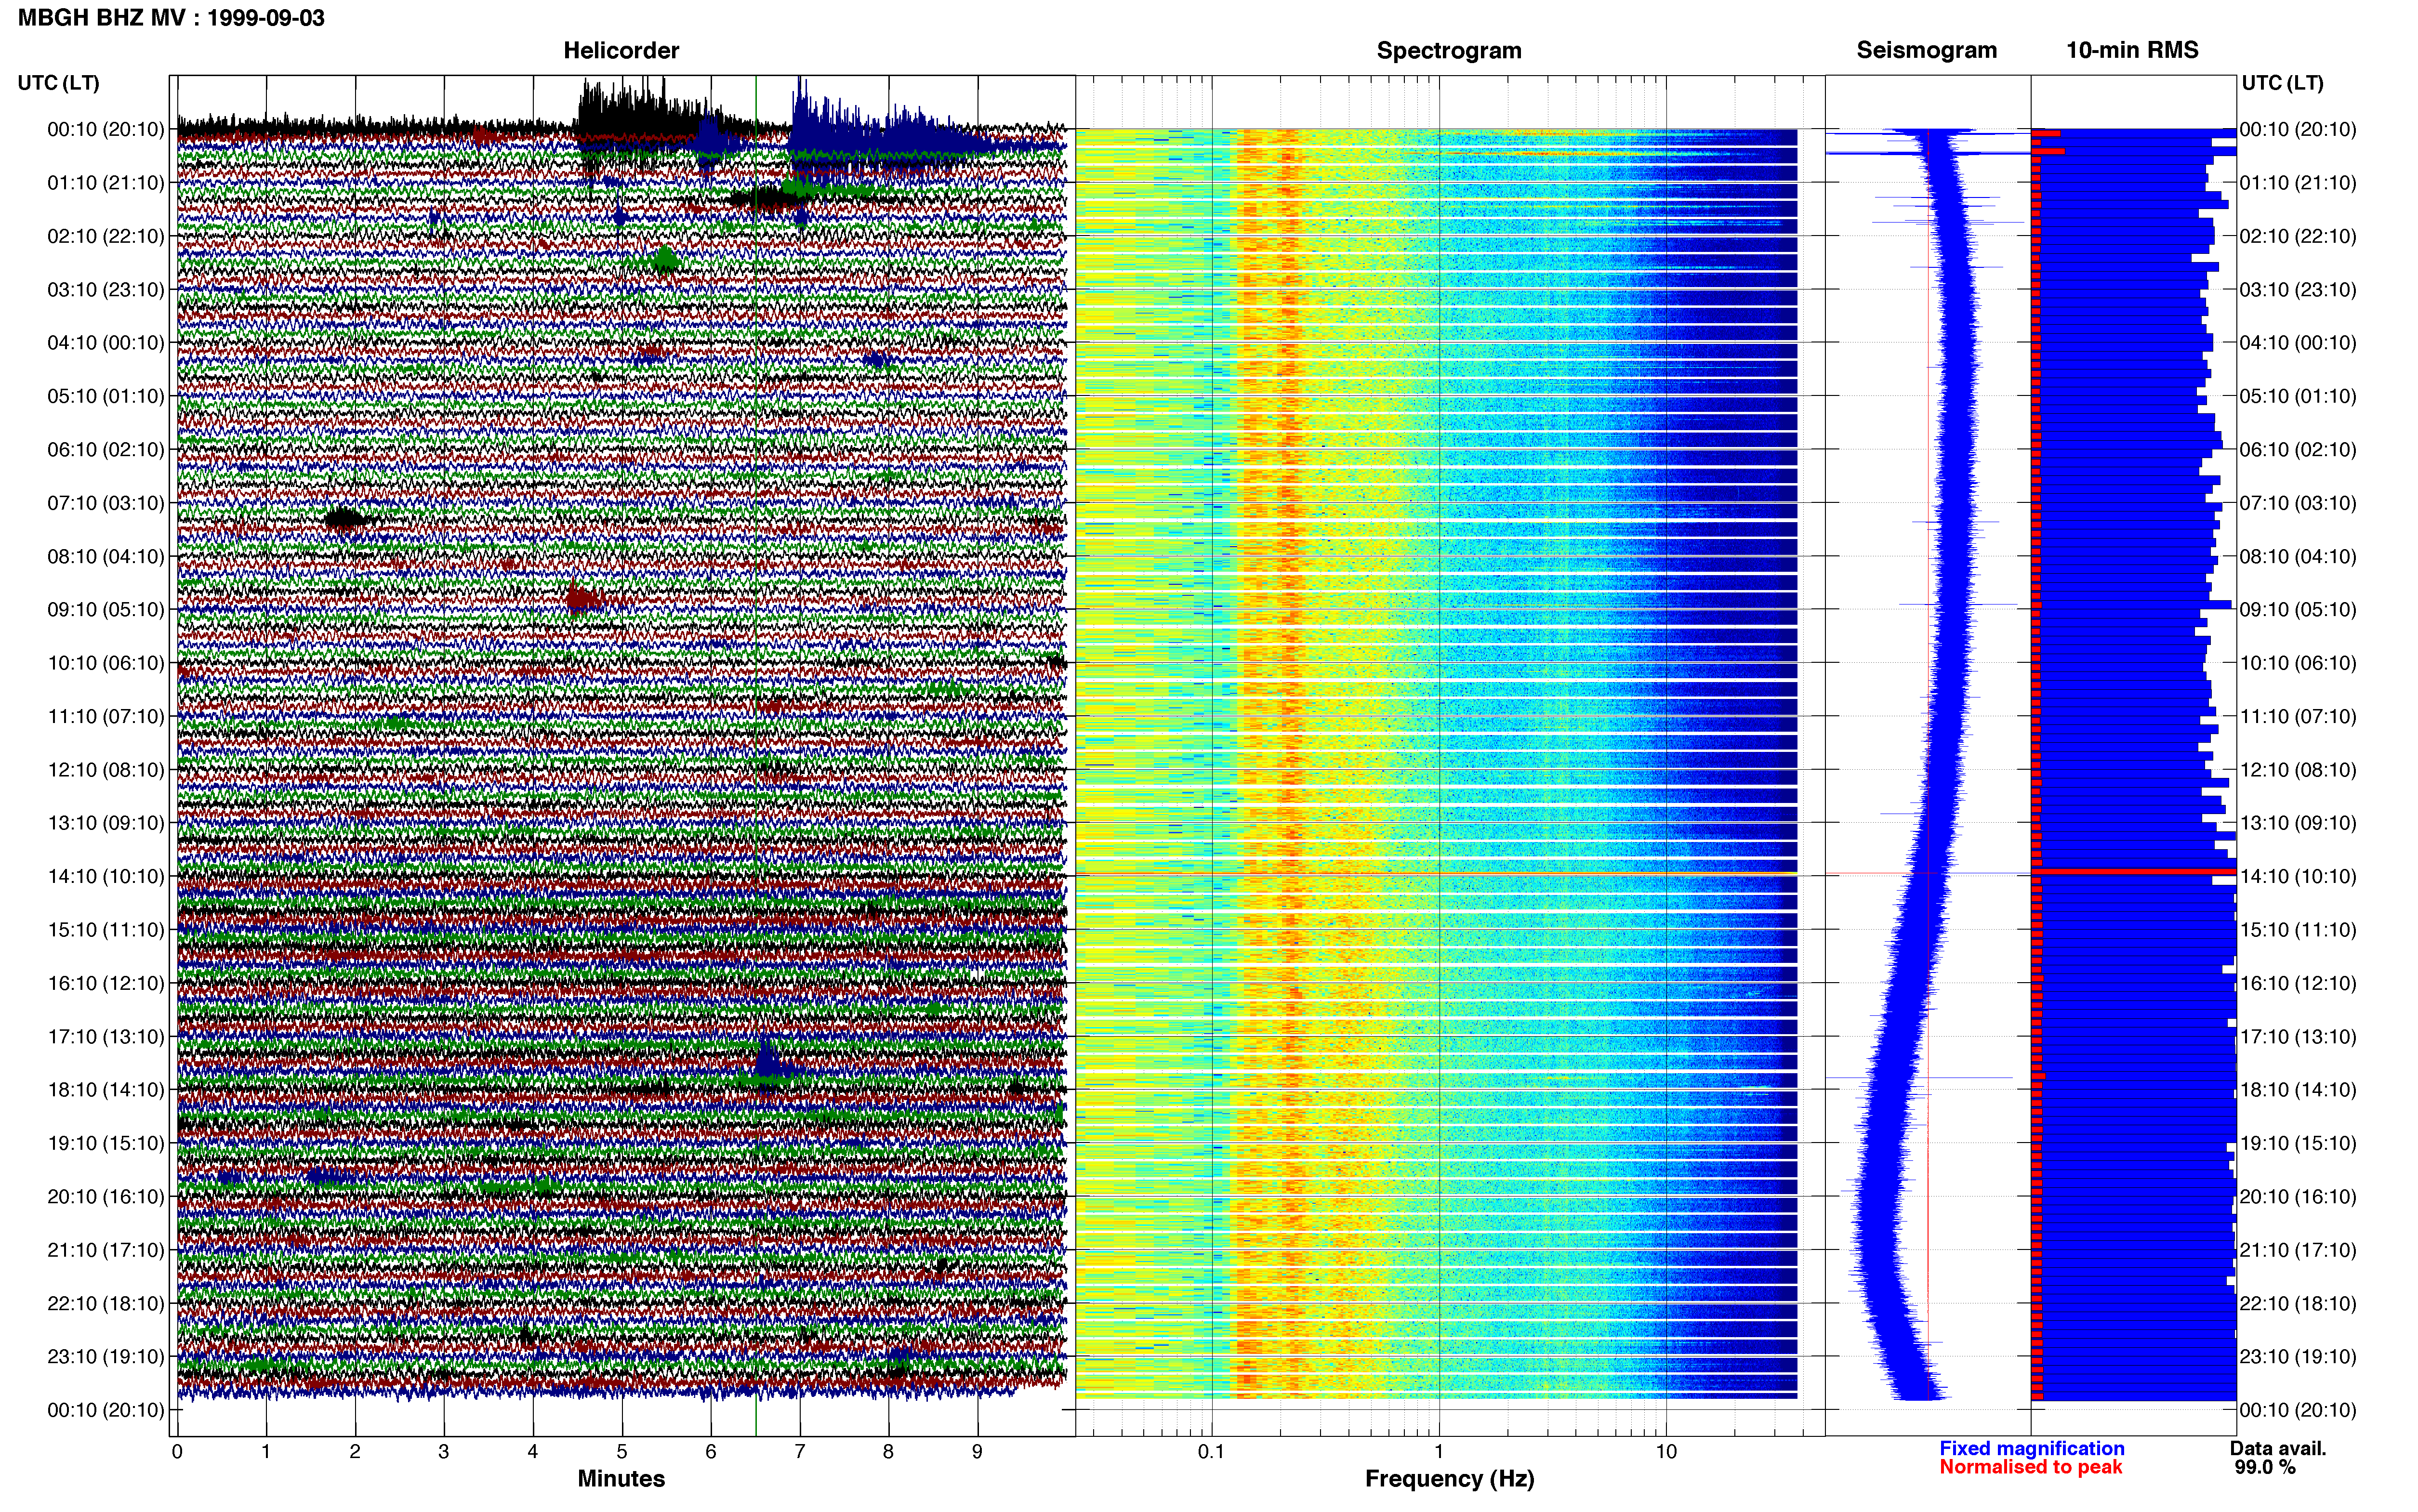Click minute tick label 7 under Helicorder
The width and height of the screenshot is (2418, 1512).
[x=800, y=1451]
